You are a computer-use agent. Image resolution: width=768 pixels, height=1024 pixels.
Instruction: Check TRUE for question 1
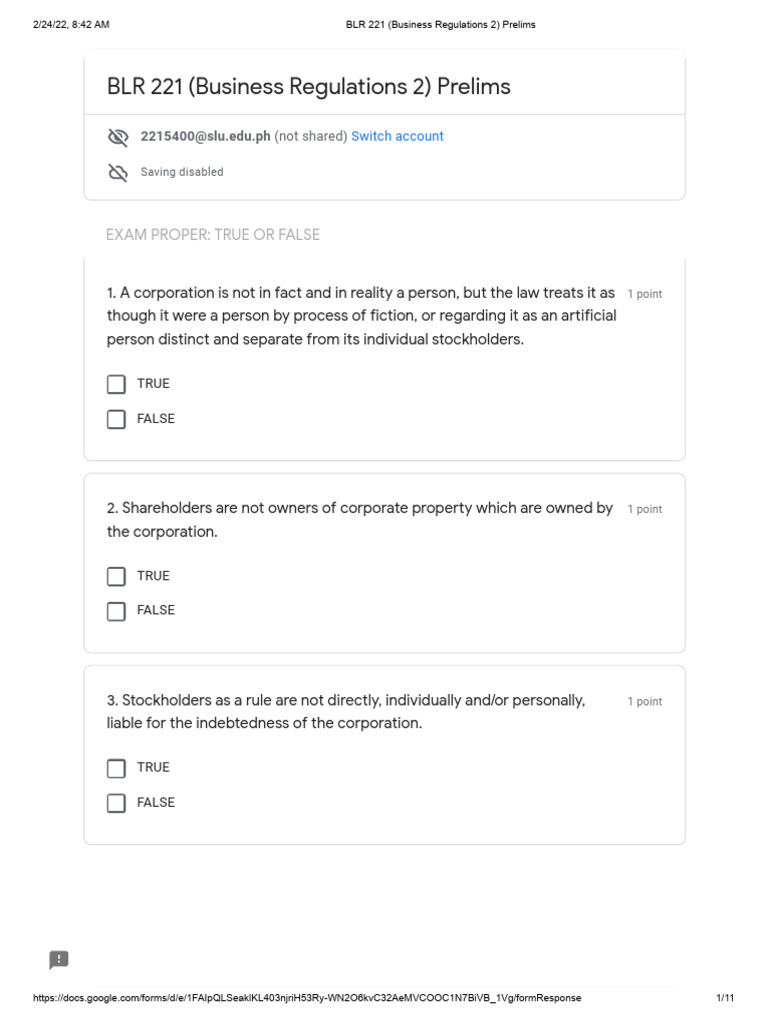click(x=117, y=384)
